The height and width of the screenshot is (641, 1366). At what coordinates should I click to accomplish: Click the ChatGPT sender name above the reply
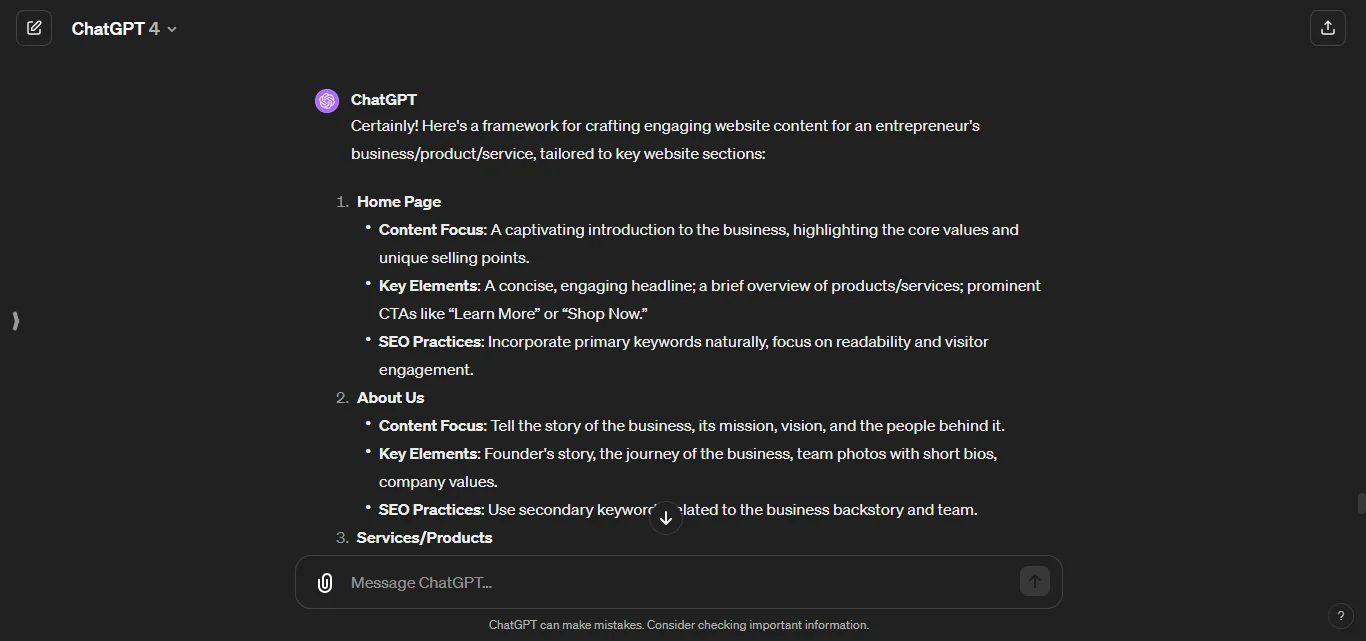(x=384, y=99)
